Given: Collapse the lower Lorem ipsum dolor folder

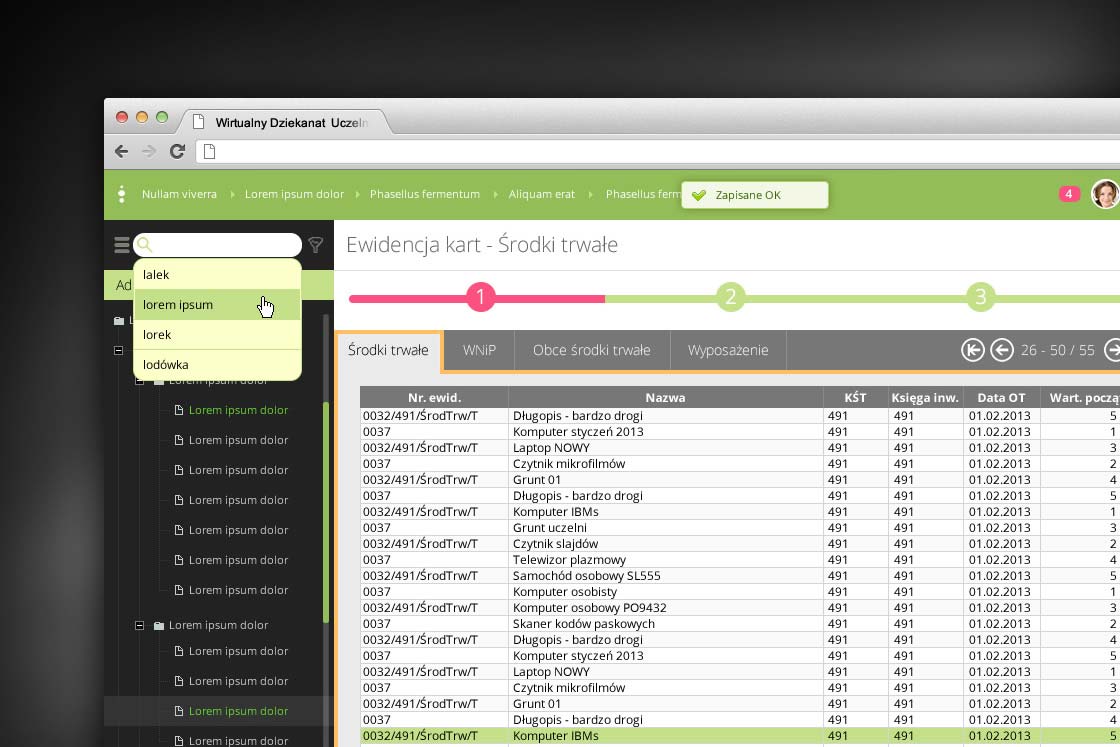Looking at the screenshot, I should pos(140,625).
